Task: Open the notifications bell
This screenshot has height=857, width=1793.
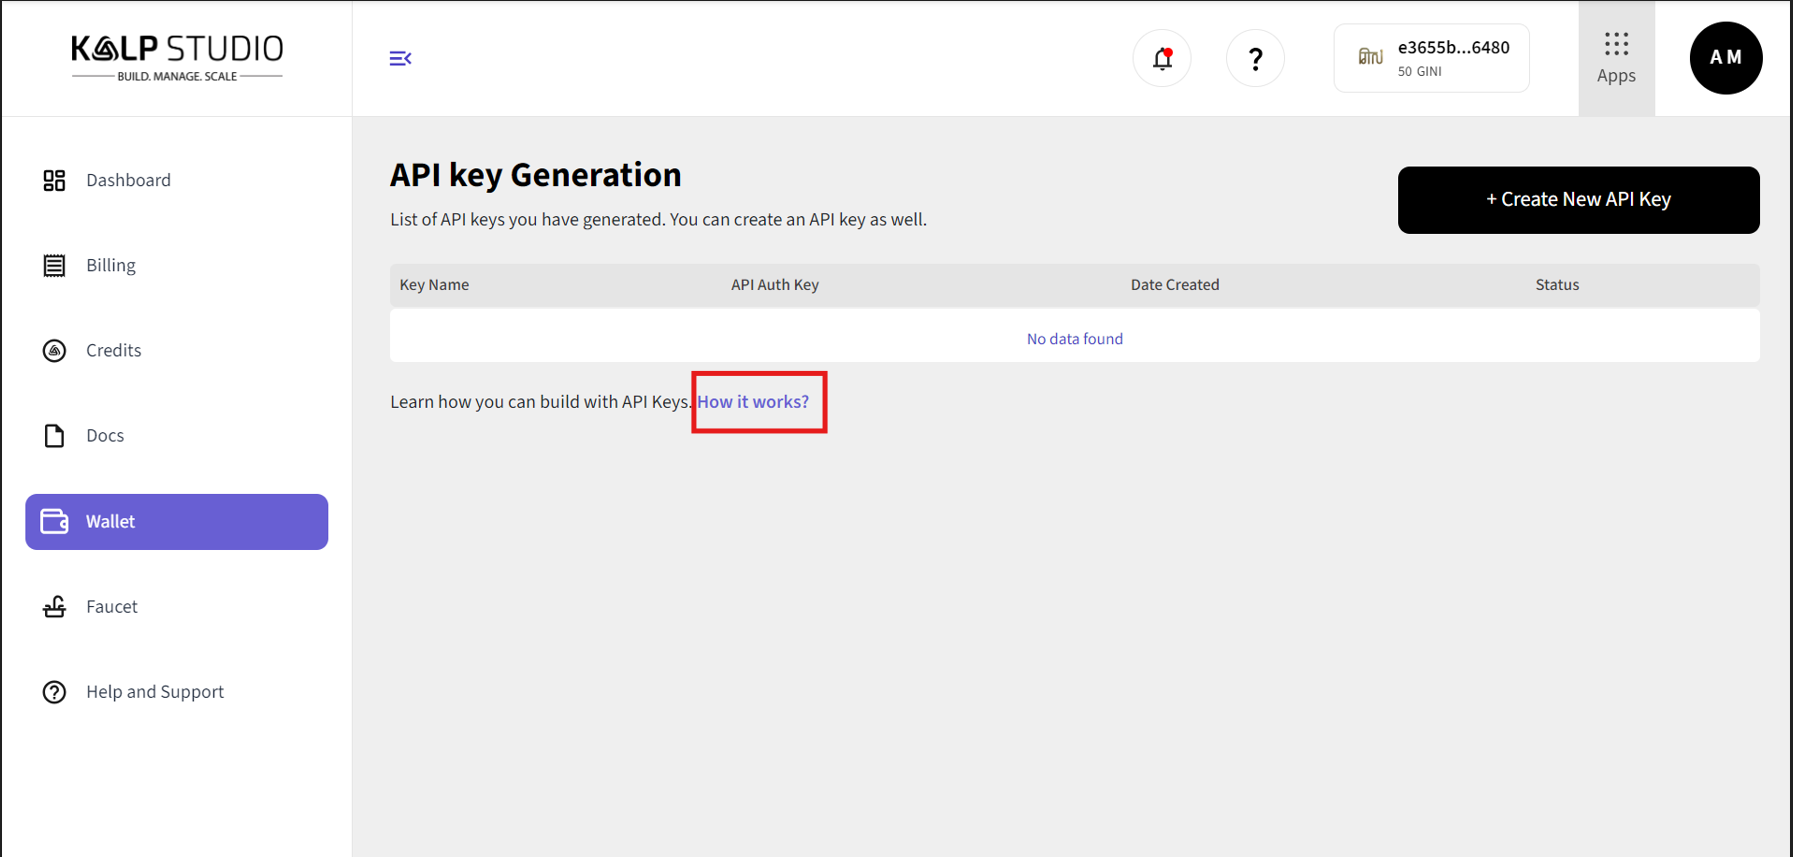Action: 1161,58
